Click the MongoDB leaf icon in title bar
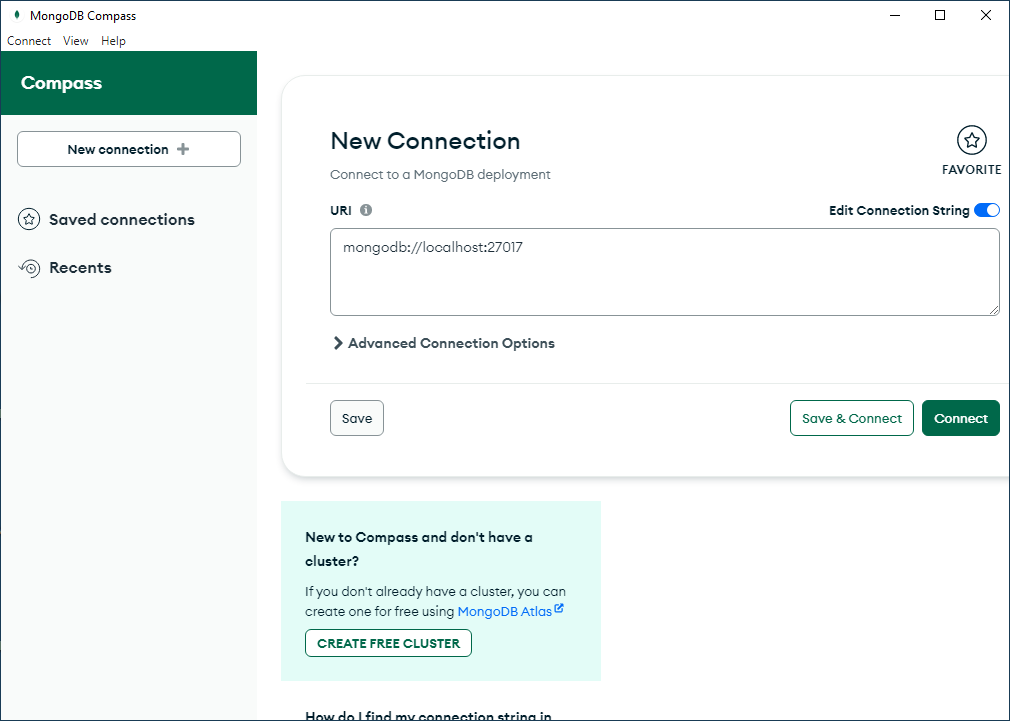Image resolution: width=1010 pixels, height=721 pixels. (x=16, y=15)
